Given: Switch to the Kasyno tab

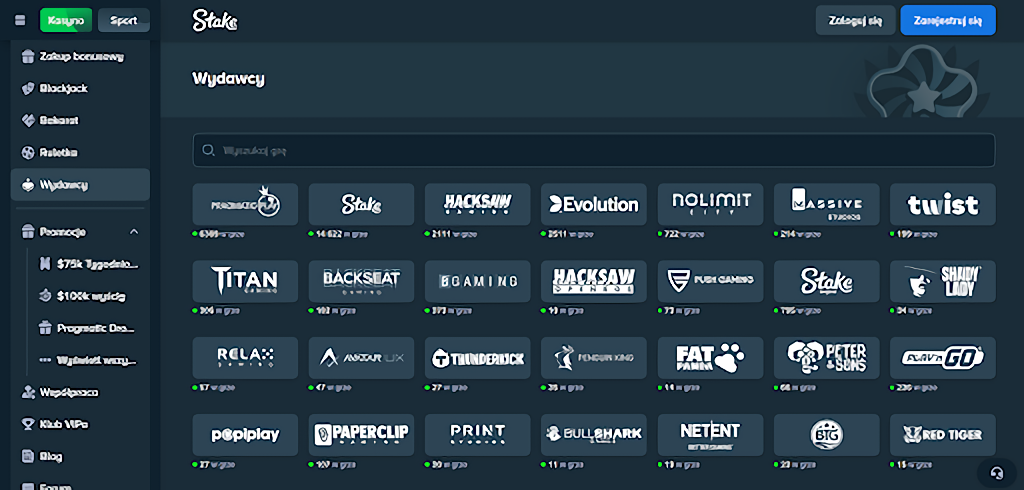Looking at the screenshot, I should [66, 20].
